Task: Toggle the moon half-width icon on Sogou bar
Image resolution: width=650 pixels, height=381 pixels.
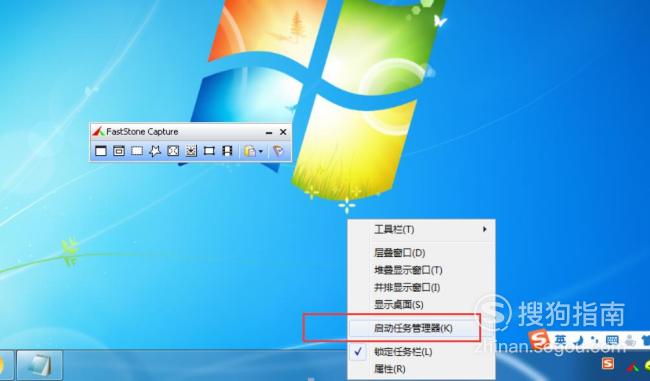Action: click(579, 340)
